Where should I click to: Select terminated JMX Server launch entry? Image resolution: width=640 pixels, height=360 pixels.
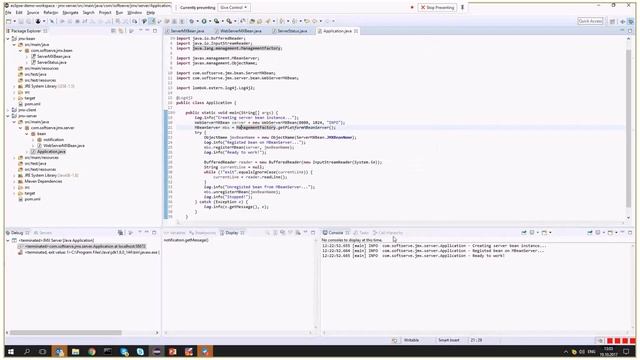click(x=56, y=240)
